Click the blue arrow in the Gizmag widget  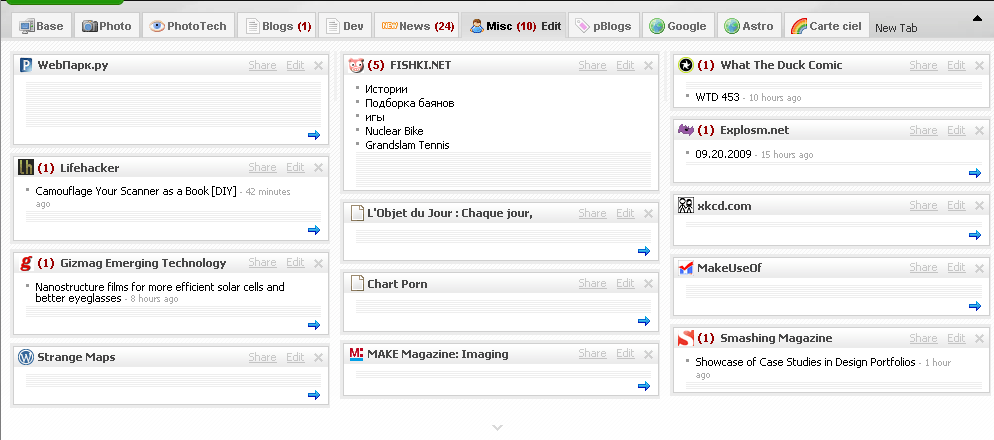click(314, 325)
